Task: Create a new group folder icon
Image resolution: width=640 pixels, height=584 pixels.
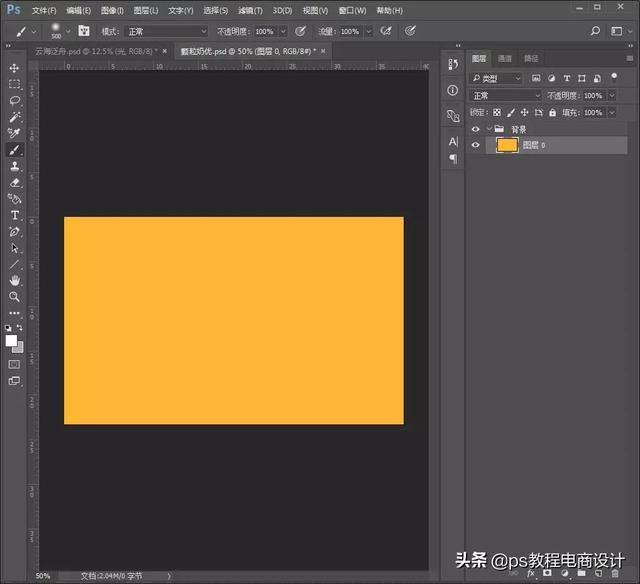Action: pyautogui.click(x=582, y=573)
